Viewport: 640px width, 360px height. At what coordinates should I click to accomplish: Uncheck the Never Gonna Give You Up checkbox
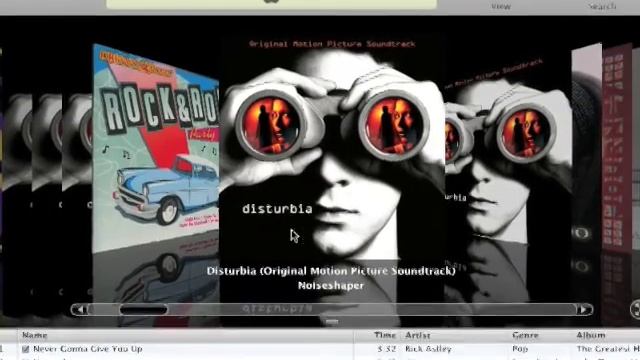click(x=26, y=349)
